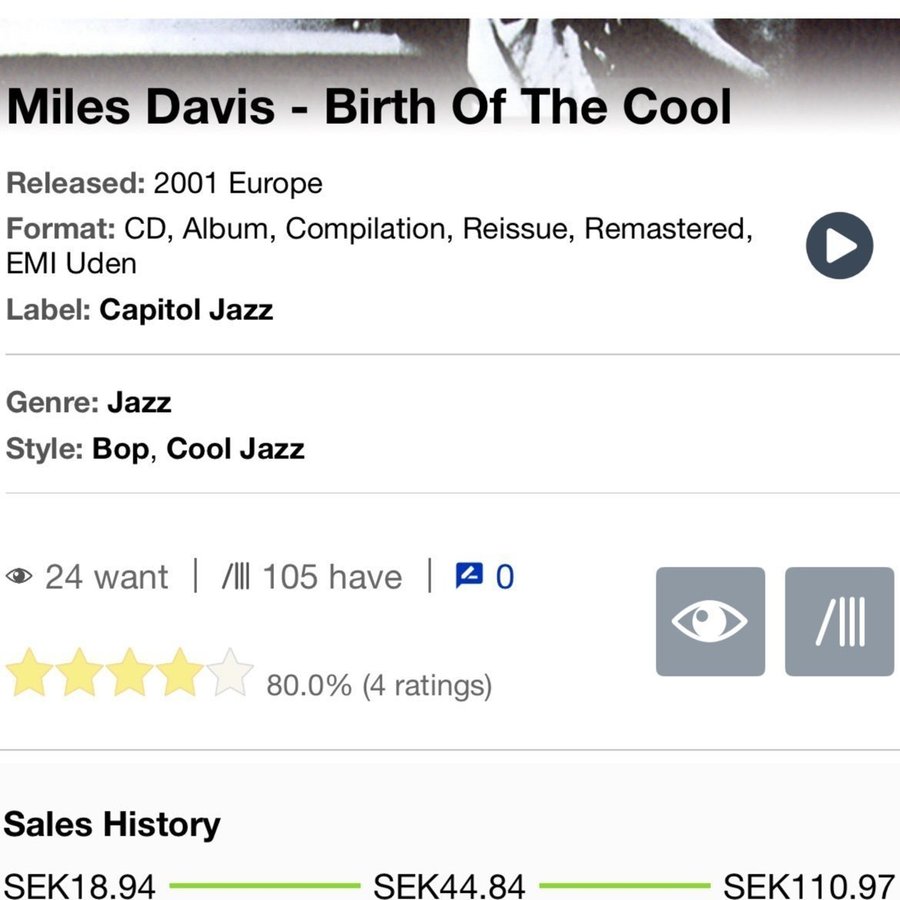The width and height of the screenshot is (900, 900).
Task: Rate the release three stars
Action: (x=130, y=672)
